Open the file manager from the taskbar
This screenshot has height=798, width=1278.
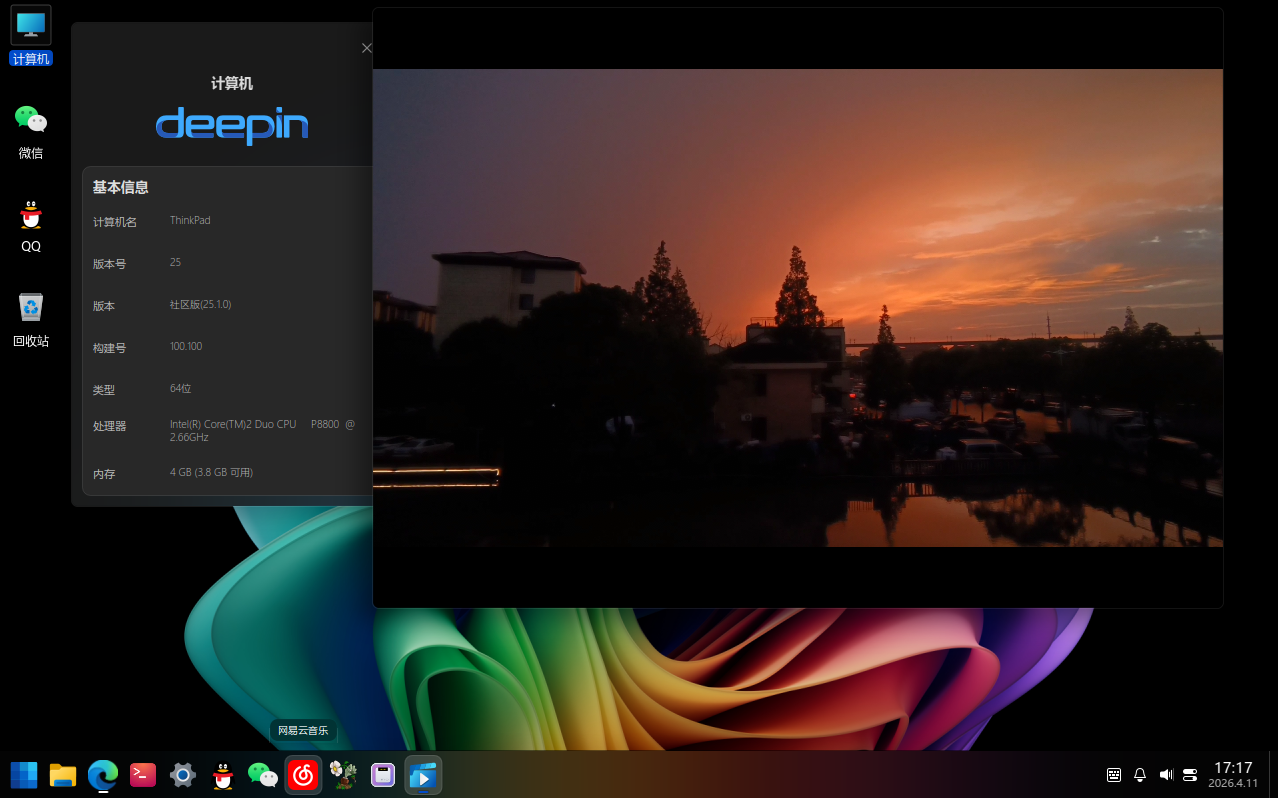(x=63, y=775)
